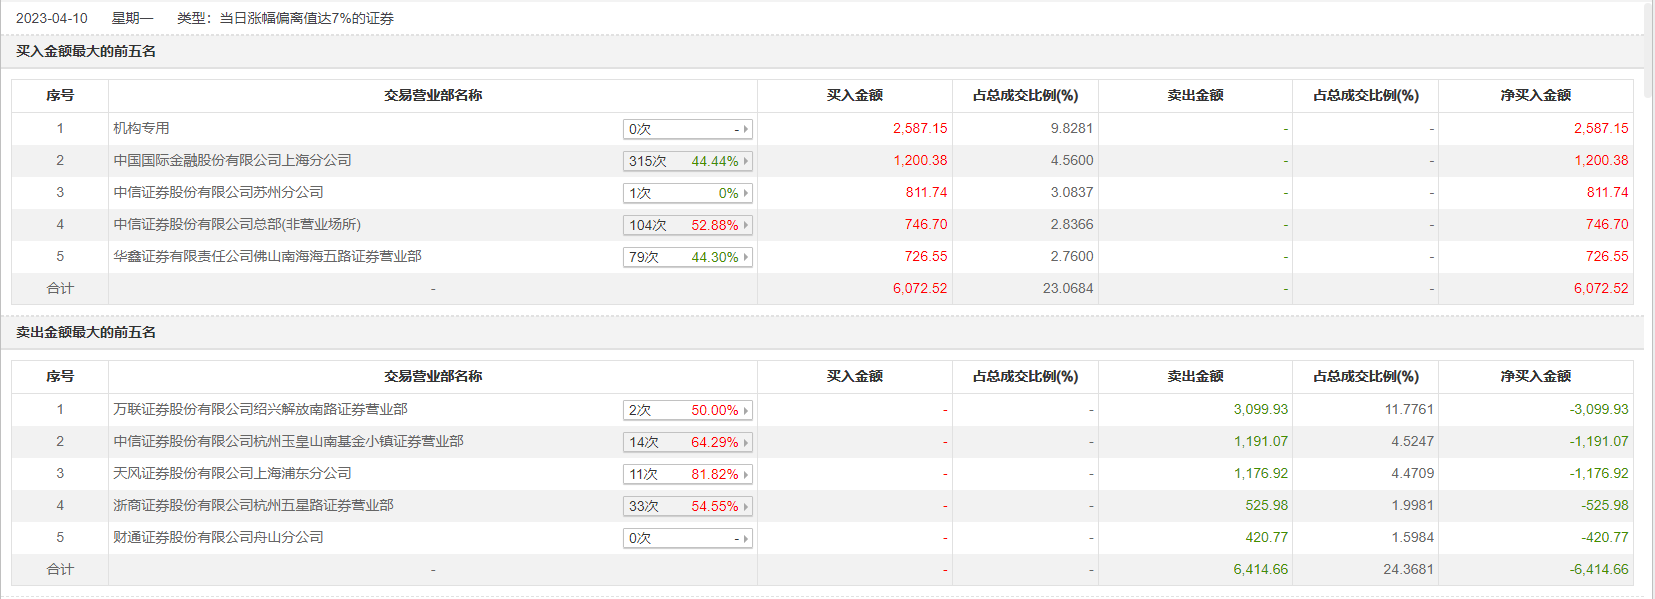Click 万联证券绍兴解放南路证券营业部 link
Image resolution: width=1655 pixels, height=599 pixels.
[x=260, y=409]
